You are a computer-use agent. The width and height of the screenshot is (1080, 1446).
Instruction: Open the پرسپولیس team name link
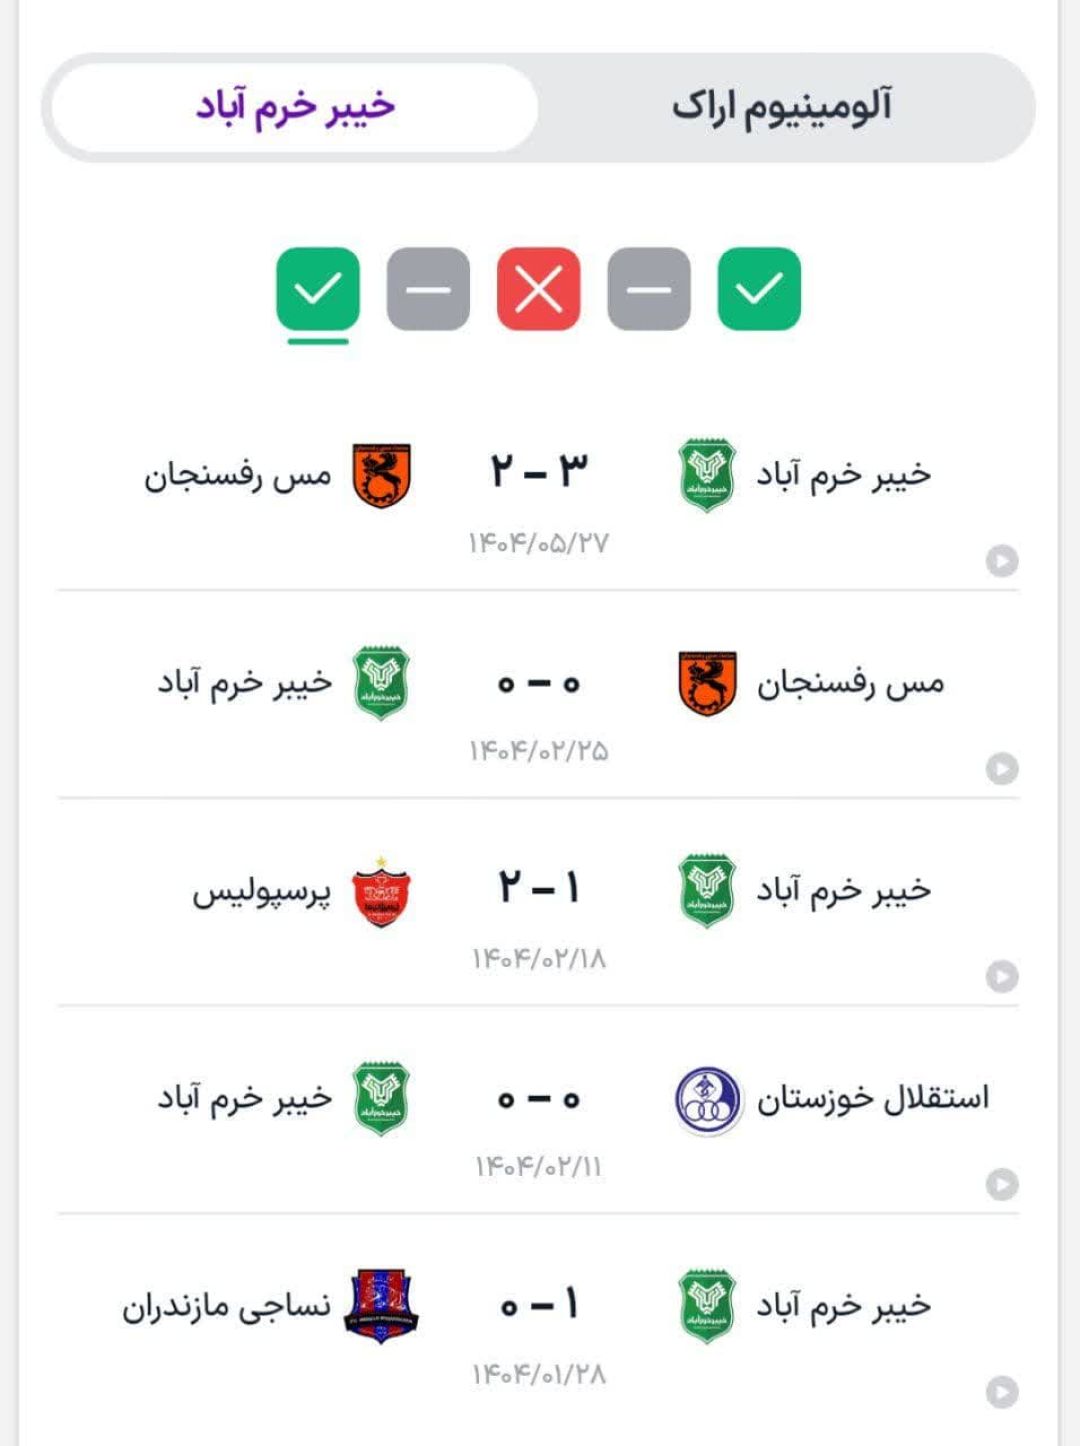pyautogui.click(x=261, y=892)
